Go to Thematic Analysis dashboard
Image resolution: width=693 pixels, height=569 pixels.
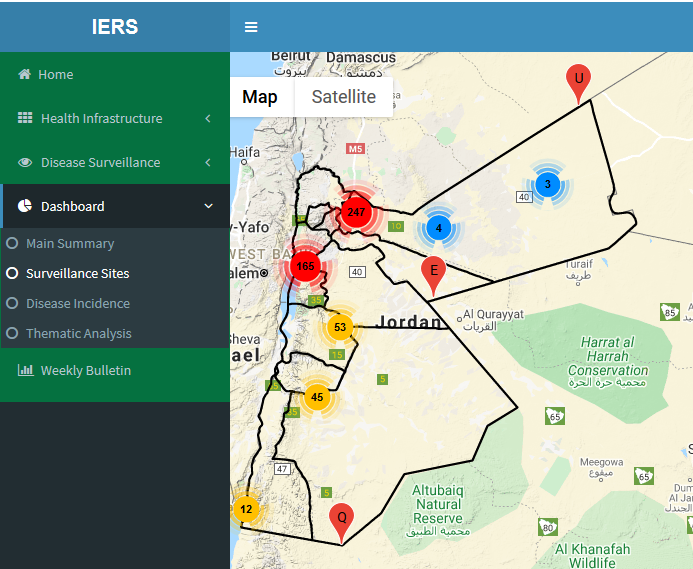click(79, 333)
